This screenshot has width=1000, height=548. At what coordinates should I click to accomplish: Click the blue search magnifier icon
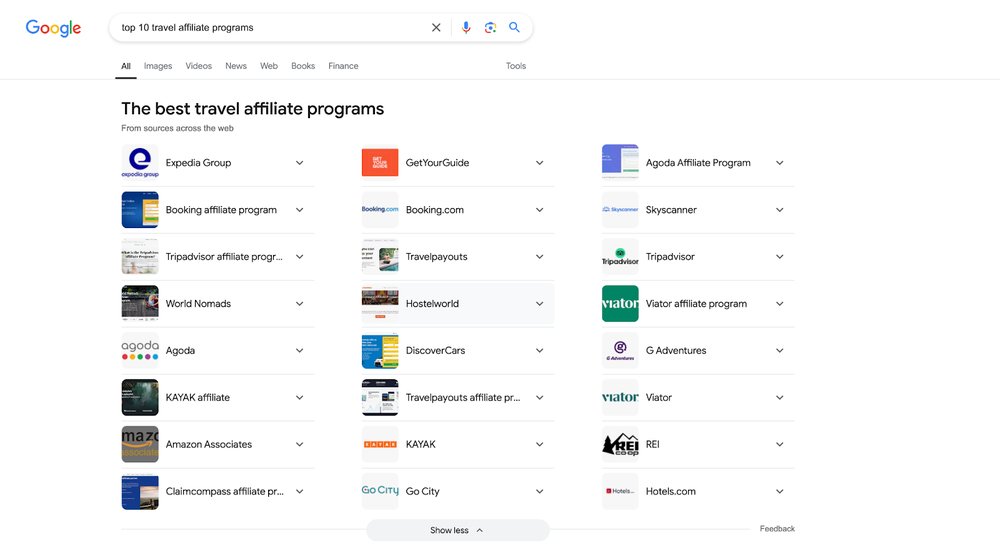(514, 27)
